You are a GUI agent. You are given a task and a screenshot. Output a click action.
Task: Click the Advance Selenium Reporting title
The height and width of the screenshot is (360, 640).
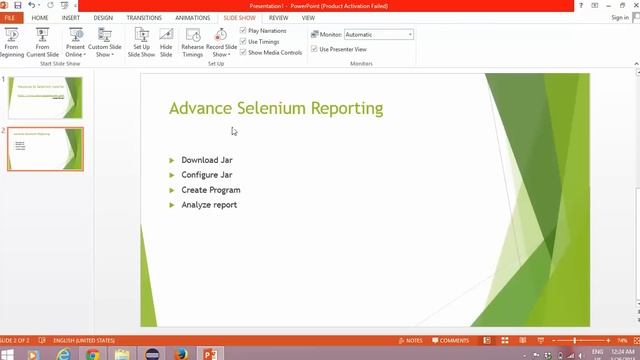pos(276,108)
